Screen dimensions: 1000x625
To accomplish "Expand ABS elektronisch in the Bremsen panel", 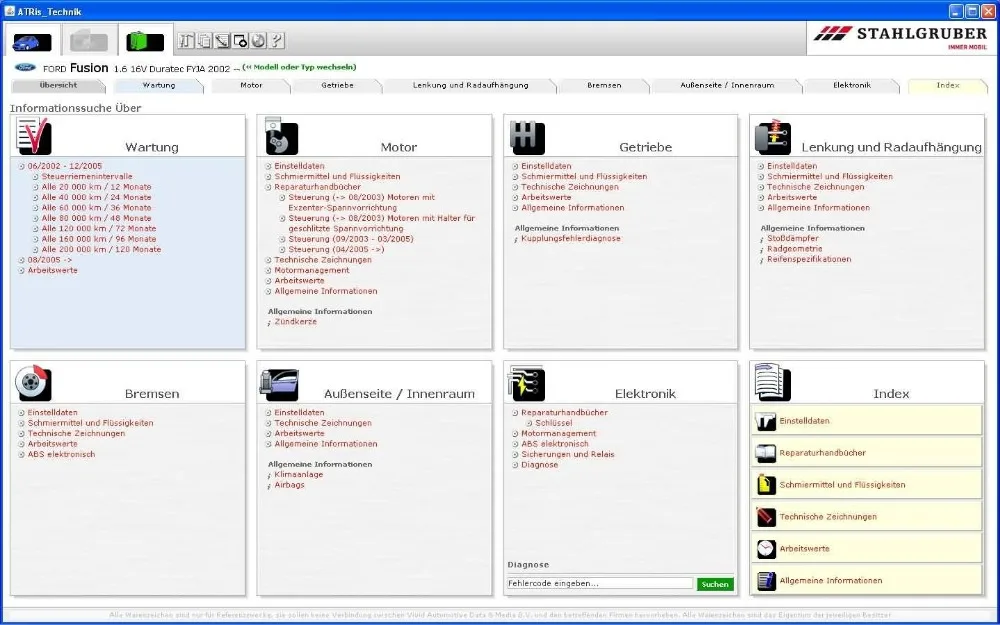I will [x=22, y=455].
